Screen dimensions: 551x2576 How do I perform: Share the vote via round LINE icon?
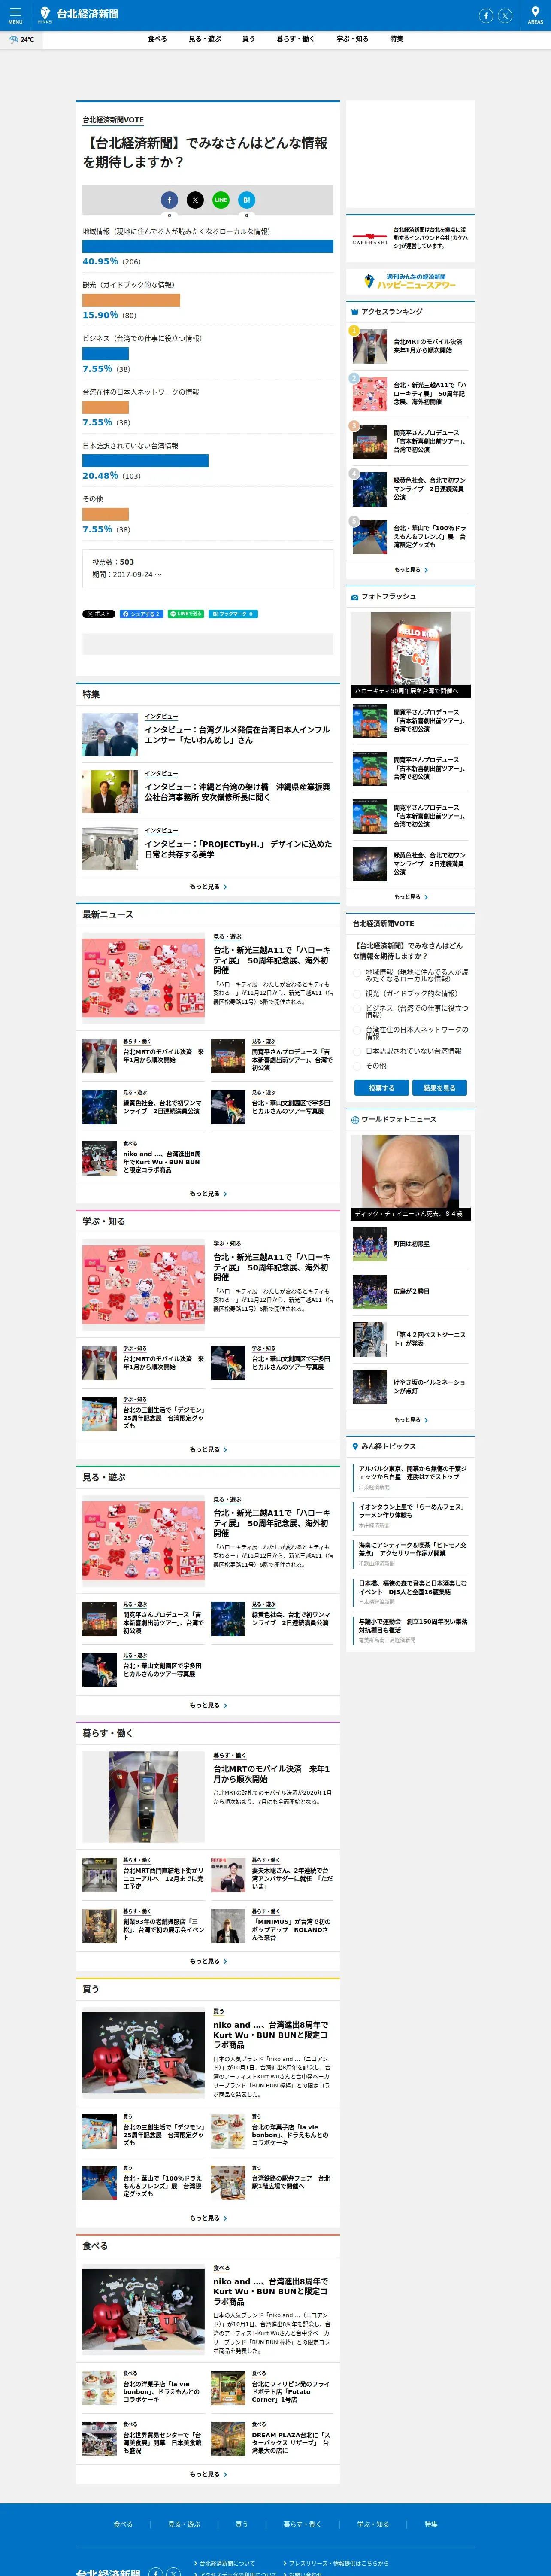(x=221, y=200)
